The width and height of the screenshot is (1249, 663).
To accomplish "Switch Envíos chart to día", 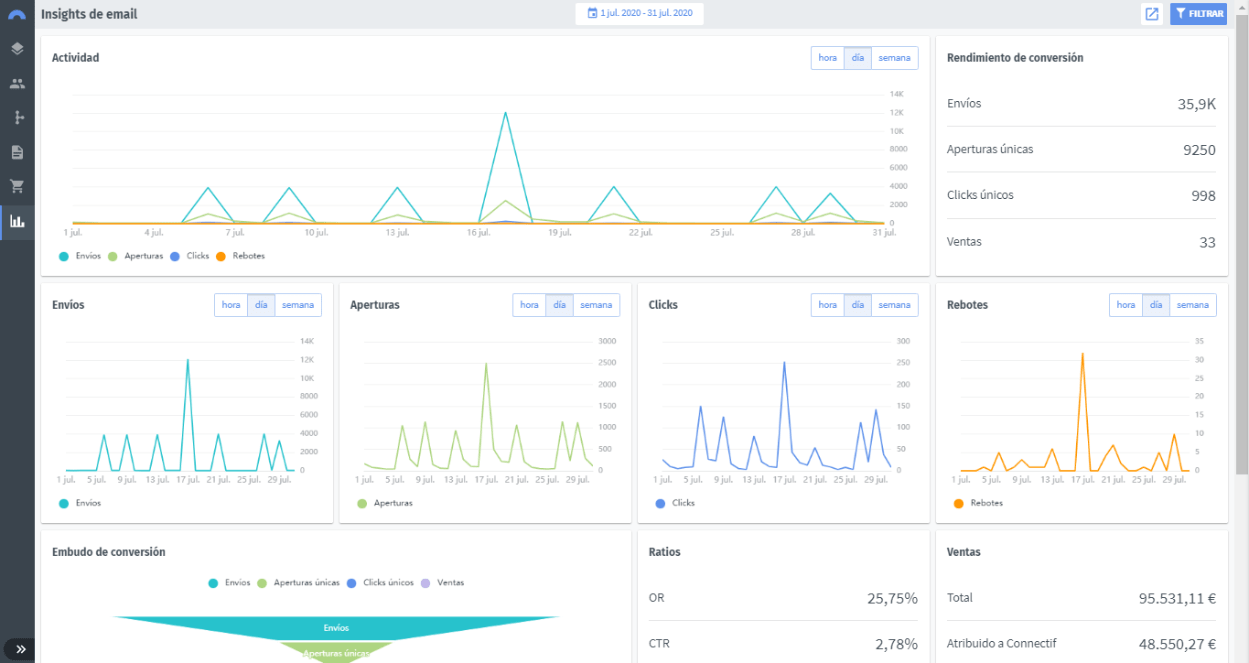I will click(x=261, y=305).
